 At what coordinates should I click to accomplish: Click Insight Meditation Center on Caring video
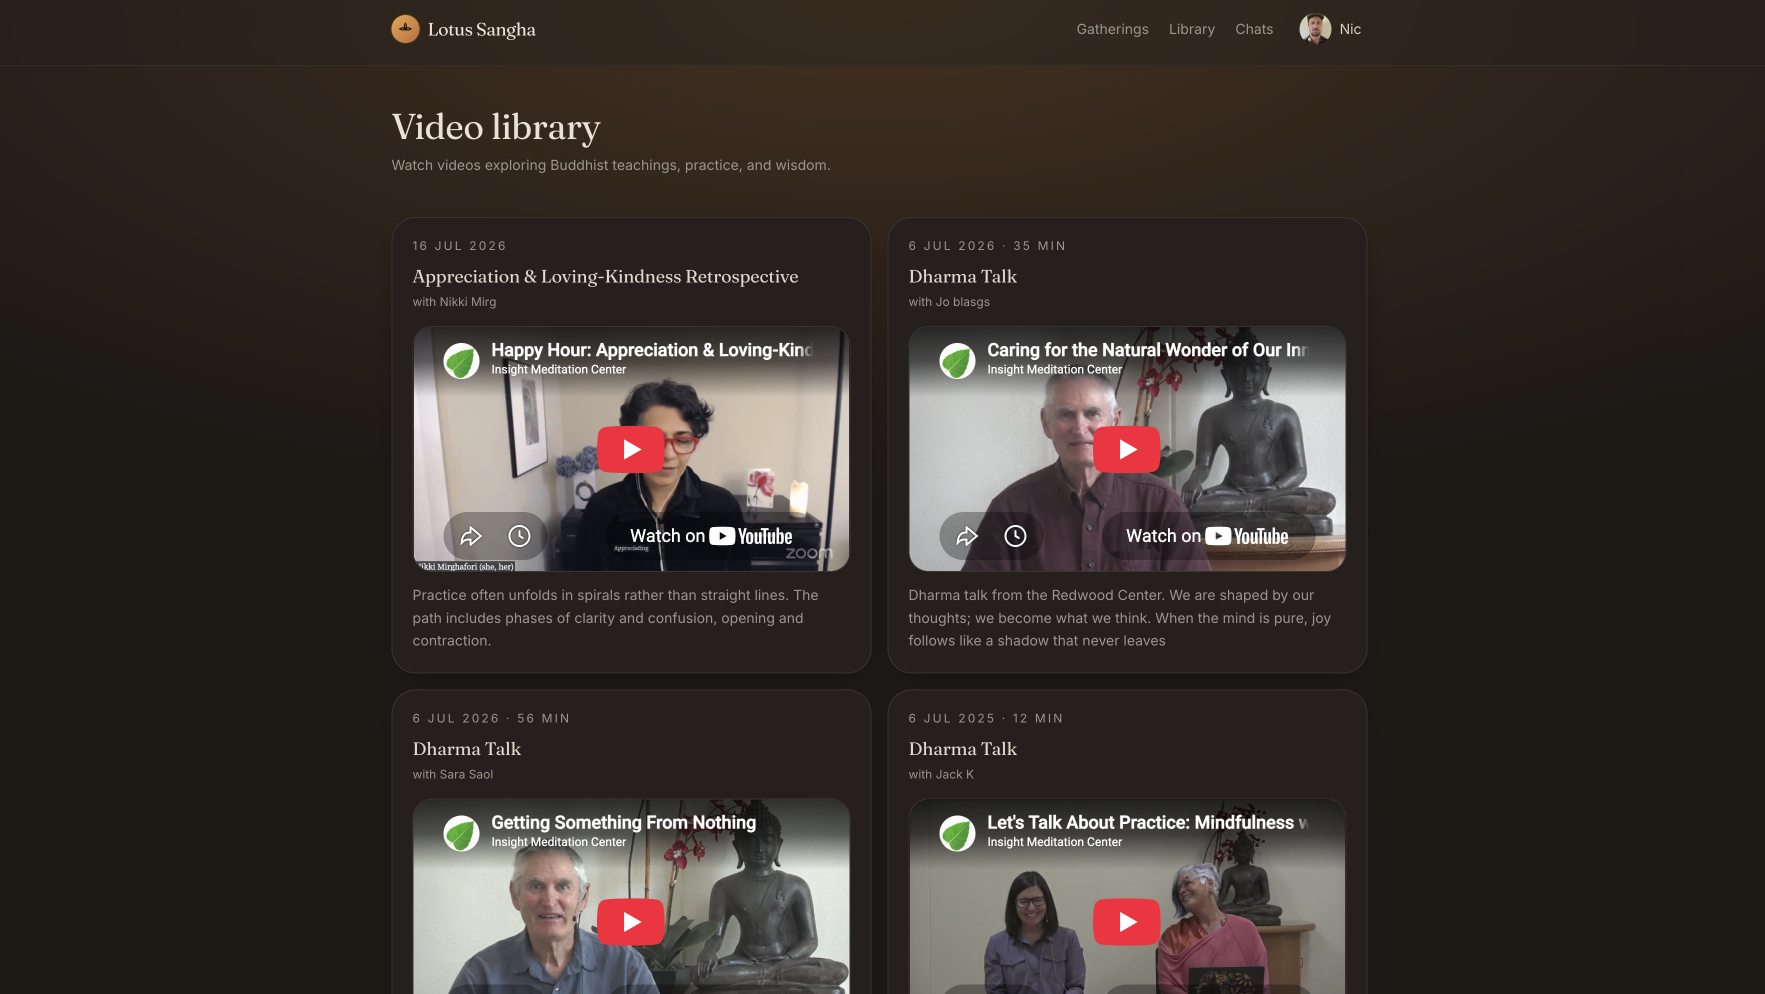pos(1054,370)
